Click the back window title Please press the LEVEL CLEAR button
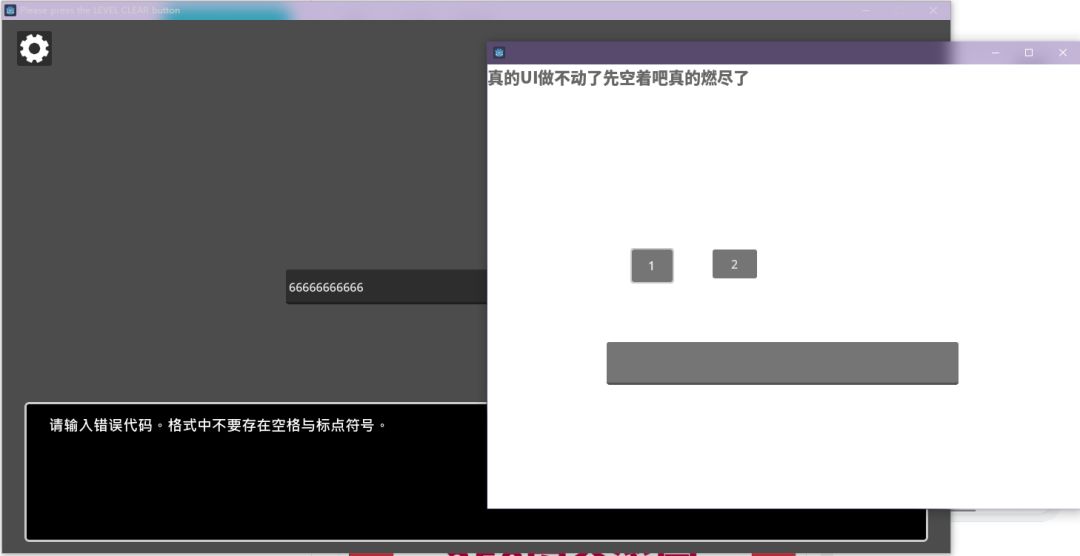This screenshot has height=556, width=1080. pos(100,10)
